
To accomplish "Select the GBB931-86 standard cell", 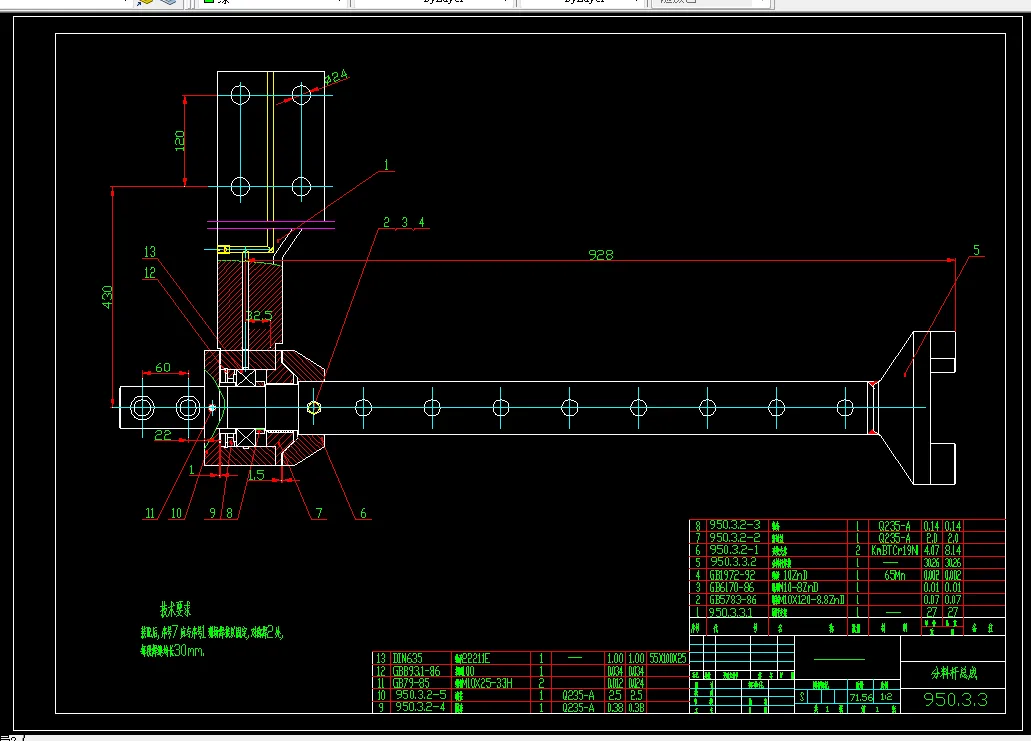I will pos(416,671).
